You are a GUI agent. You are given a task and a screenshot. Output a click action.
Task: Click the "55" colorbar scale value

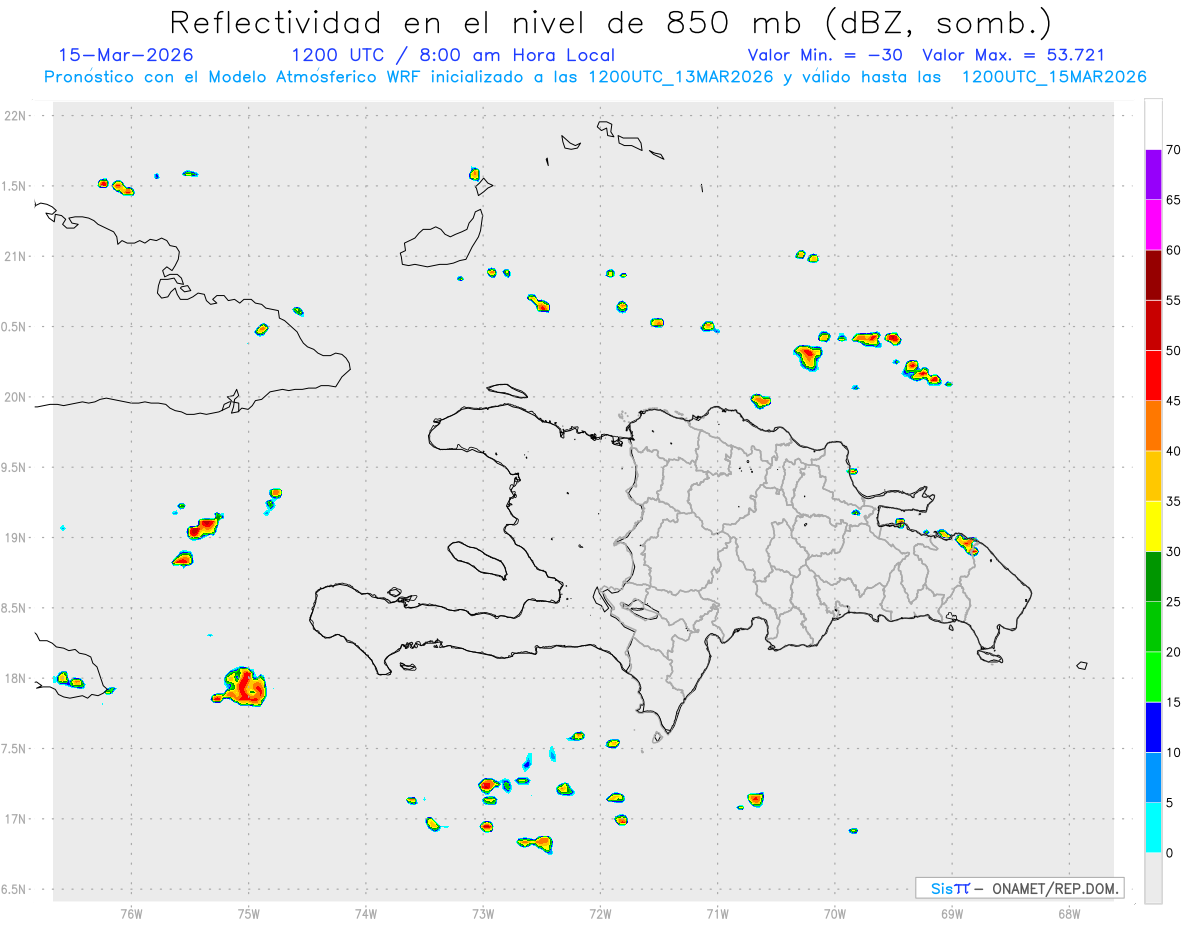pos(1174,301)
